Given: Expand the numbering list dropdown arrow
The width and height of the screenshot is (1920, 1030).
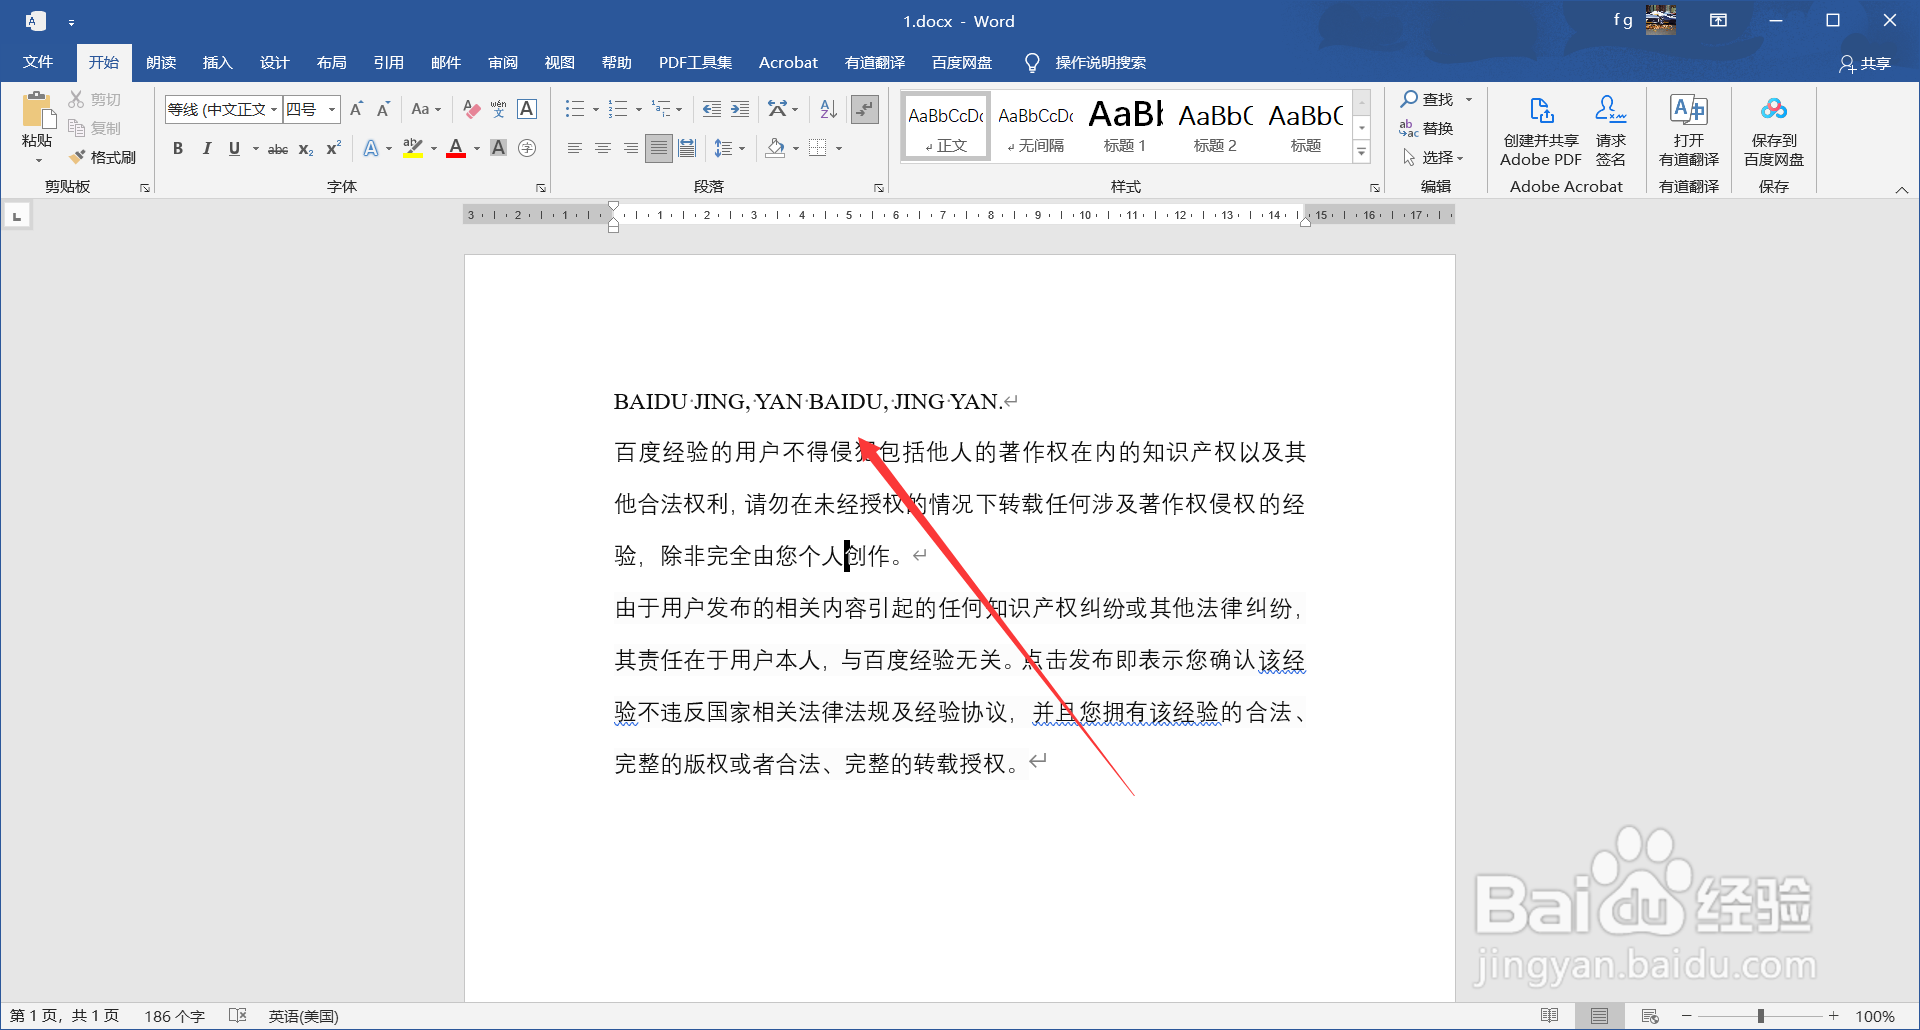Looking at the screenshot, I should (638, 109).
